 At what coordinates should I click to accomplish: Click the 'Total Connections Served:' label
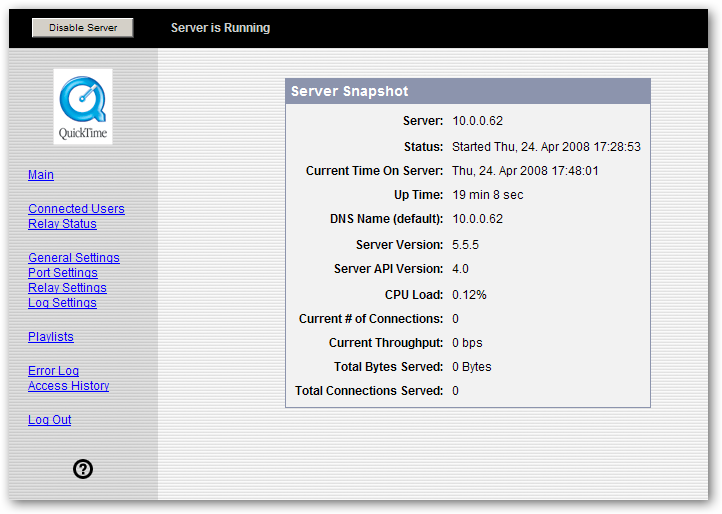[369, 391]
